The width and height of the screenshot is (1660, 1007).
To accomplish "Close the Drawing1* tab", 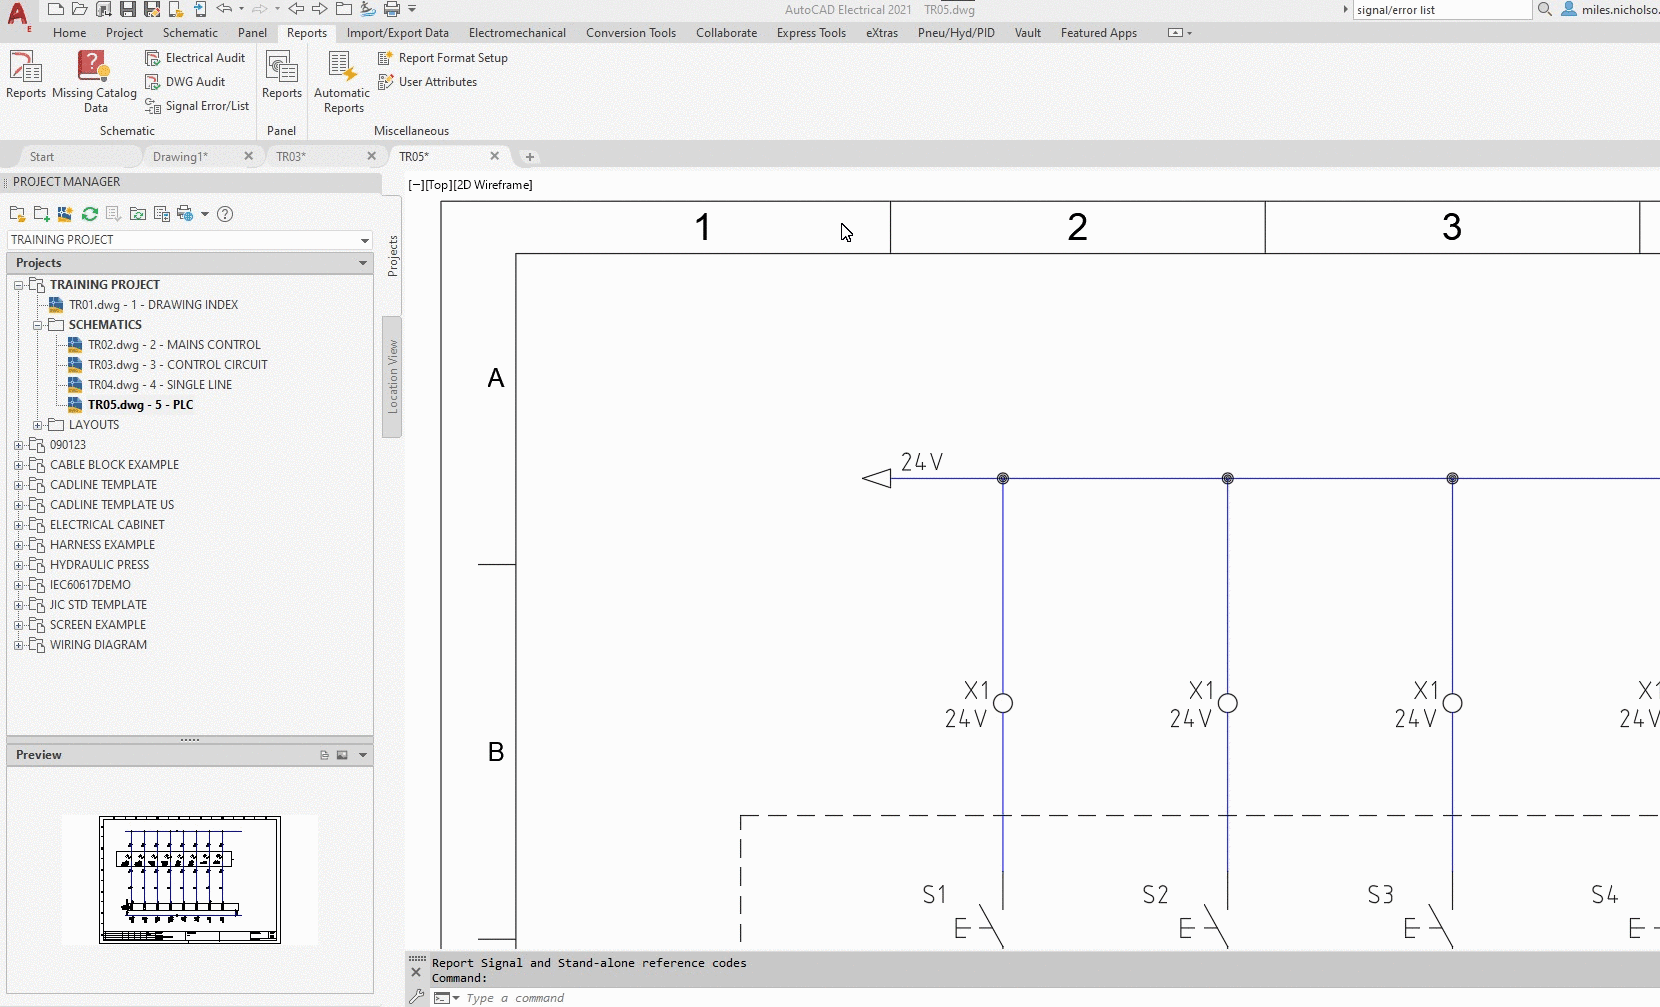I will coord(249,156).
